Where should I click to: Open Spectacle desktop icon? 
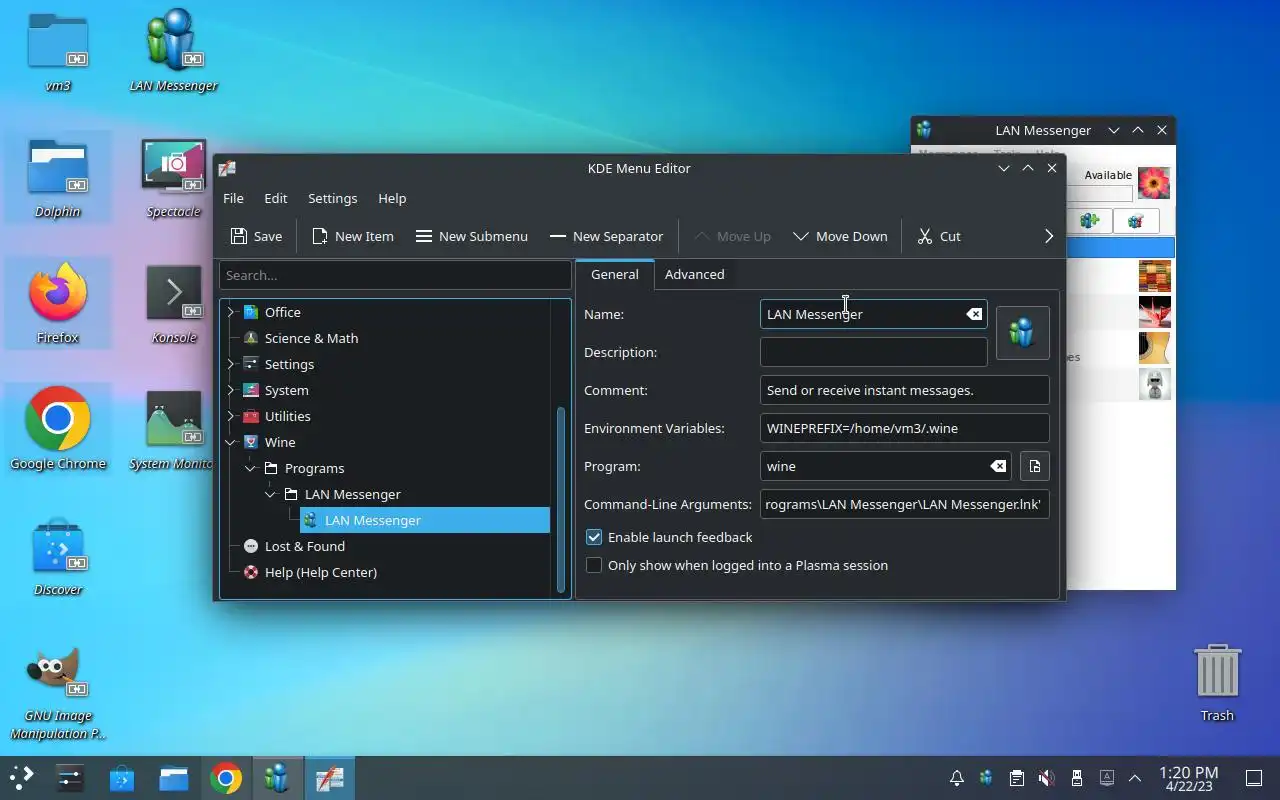click(174, 178)
